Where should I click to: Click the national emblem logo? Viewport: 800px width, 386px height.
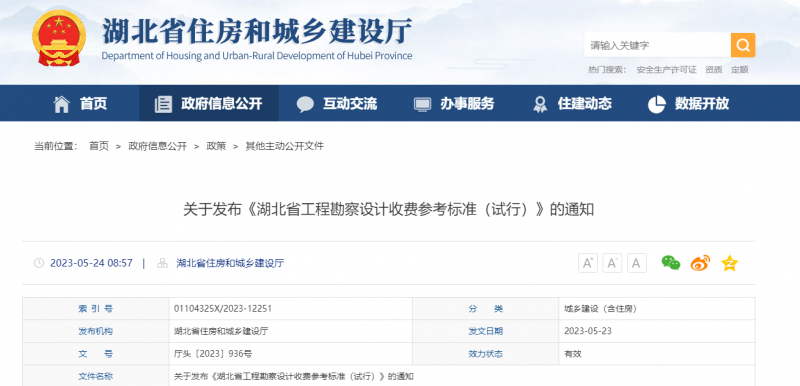pos(59,38)
